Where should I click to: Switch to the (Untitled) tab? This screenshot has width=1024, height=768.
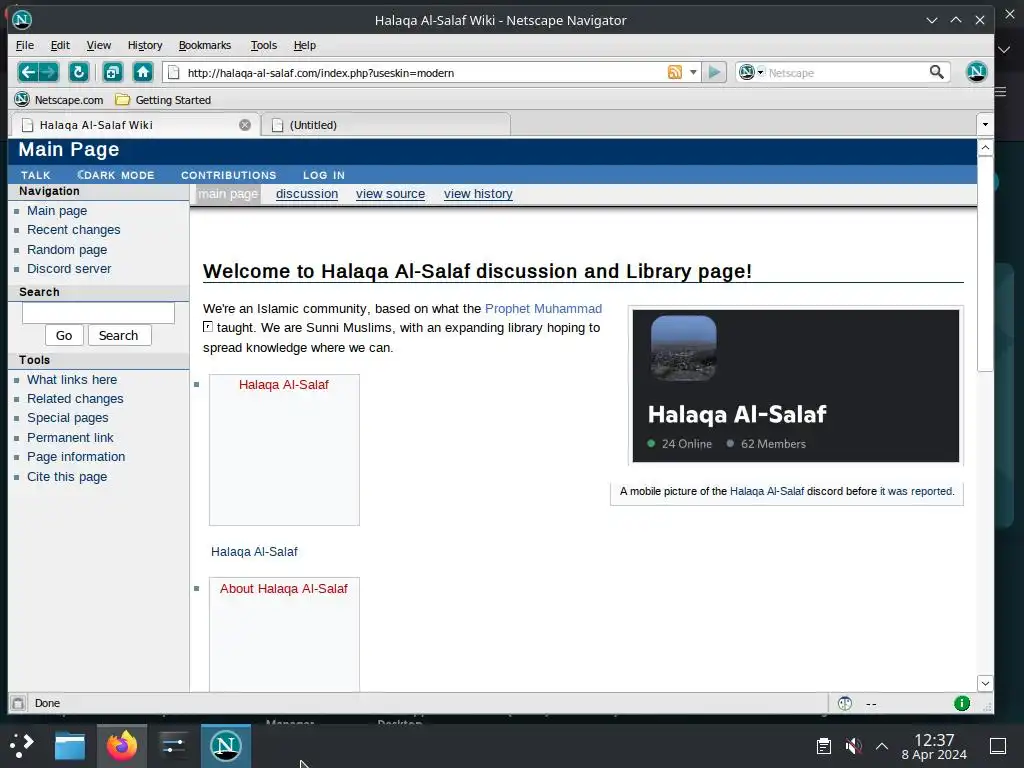point(386,125)
